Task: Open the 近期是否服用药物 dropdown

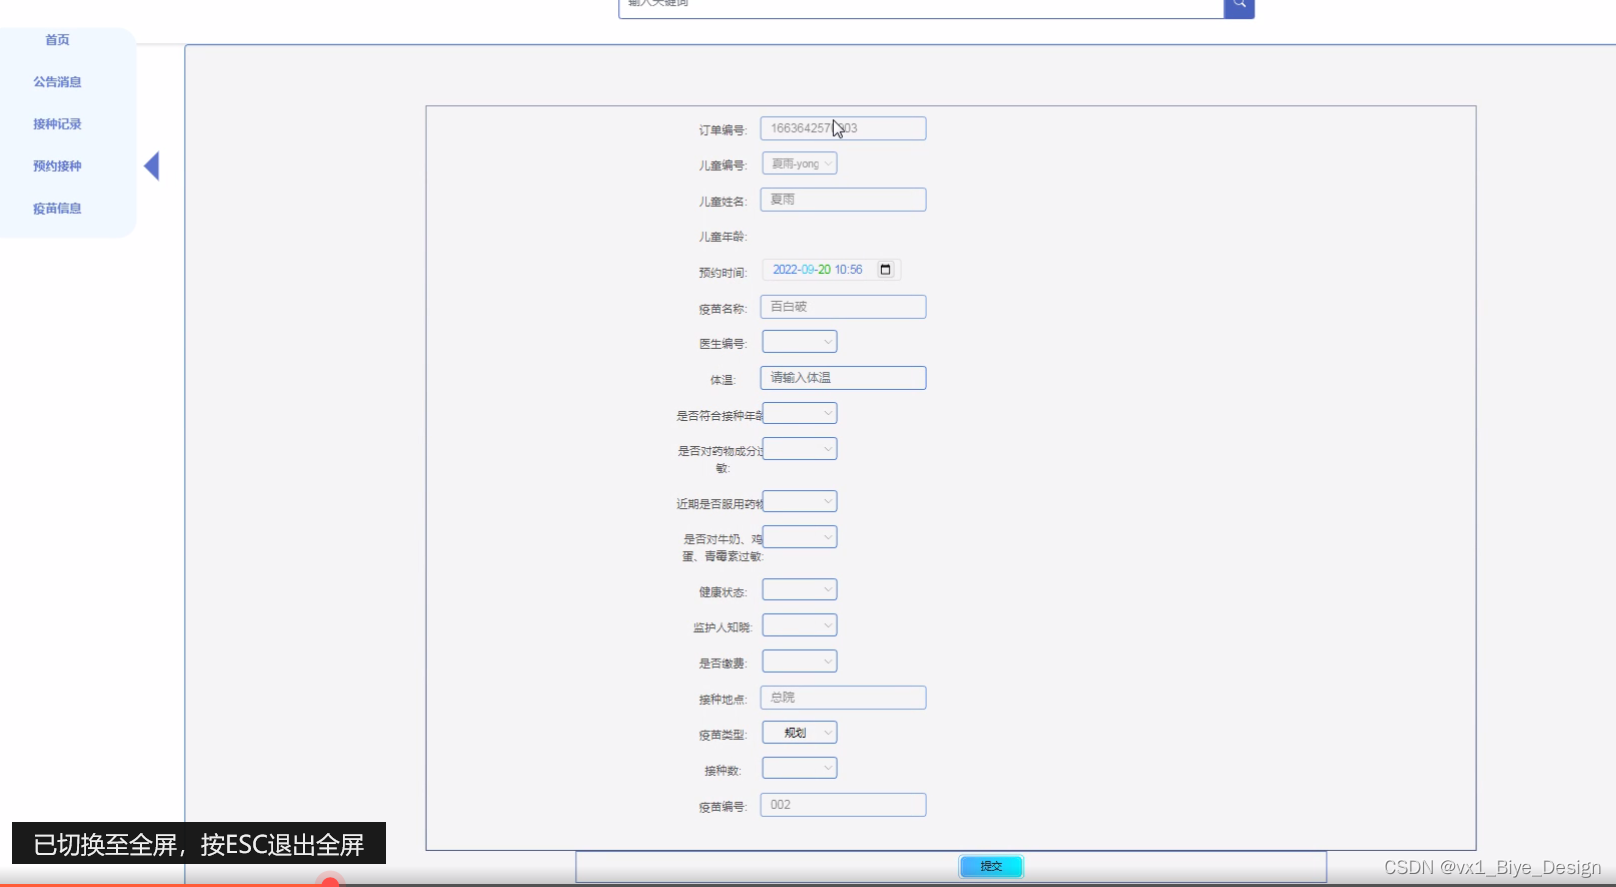Action: 800,501
